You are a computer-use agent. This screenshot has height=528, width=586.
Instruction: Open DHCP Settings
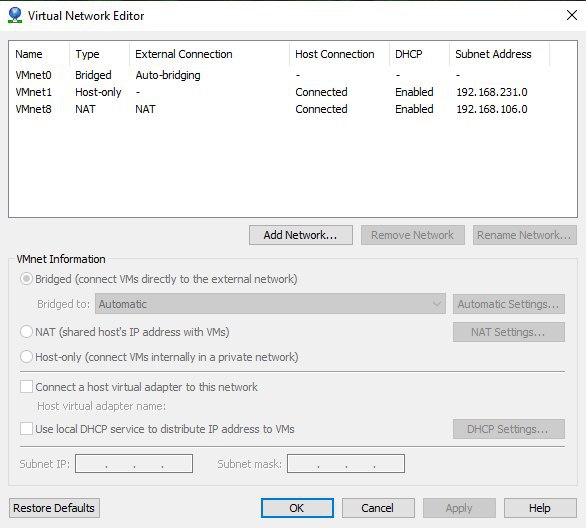[509, 429]
